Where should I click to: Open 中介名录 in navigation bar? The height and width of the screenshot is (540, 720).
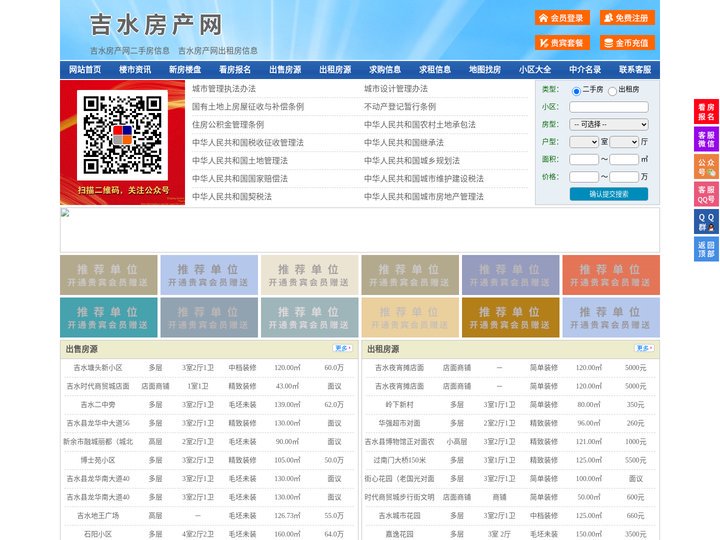pyautogui.click(x=585, y=70)
